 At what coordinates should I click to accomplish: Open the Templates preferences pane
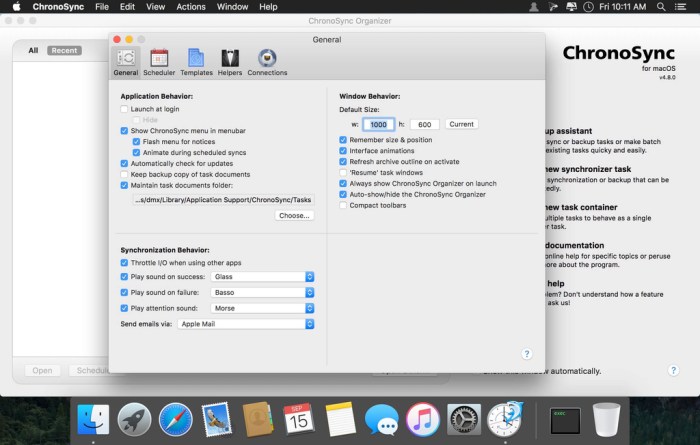tap(196, 62)
